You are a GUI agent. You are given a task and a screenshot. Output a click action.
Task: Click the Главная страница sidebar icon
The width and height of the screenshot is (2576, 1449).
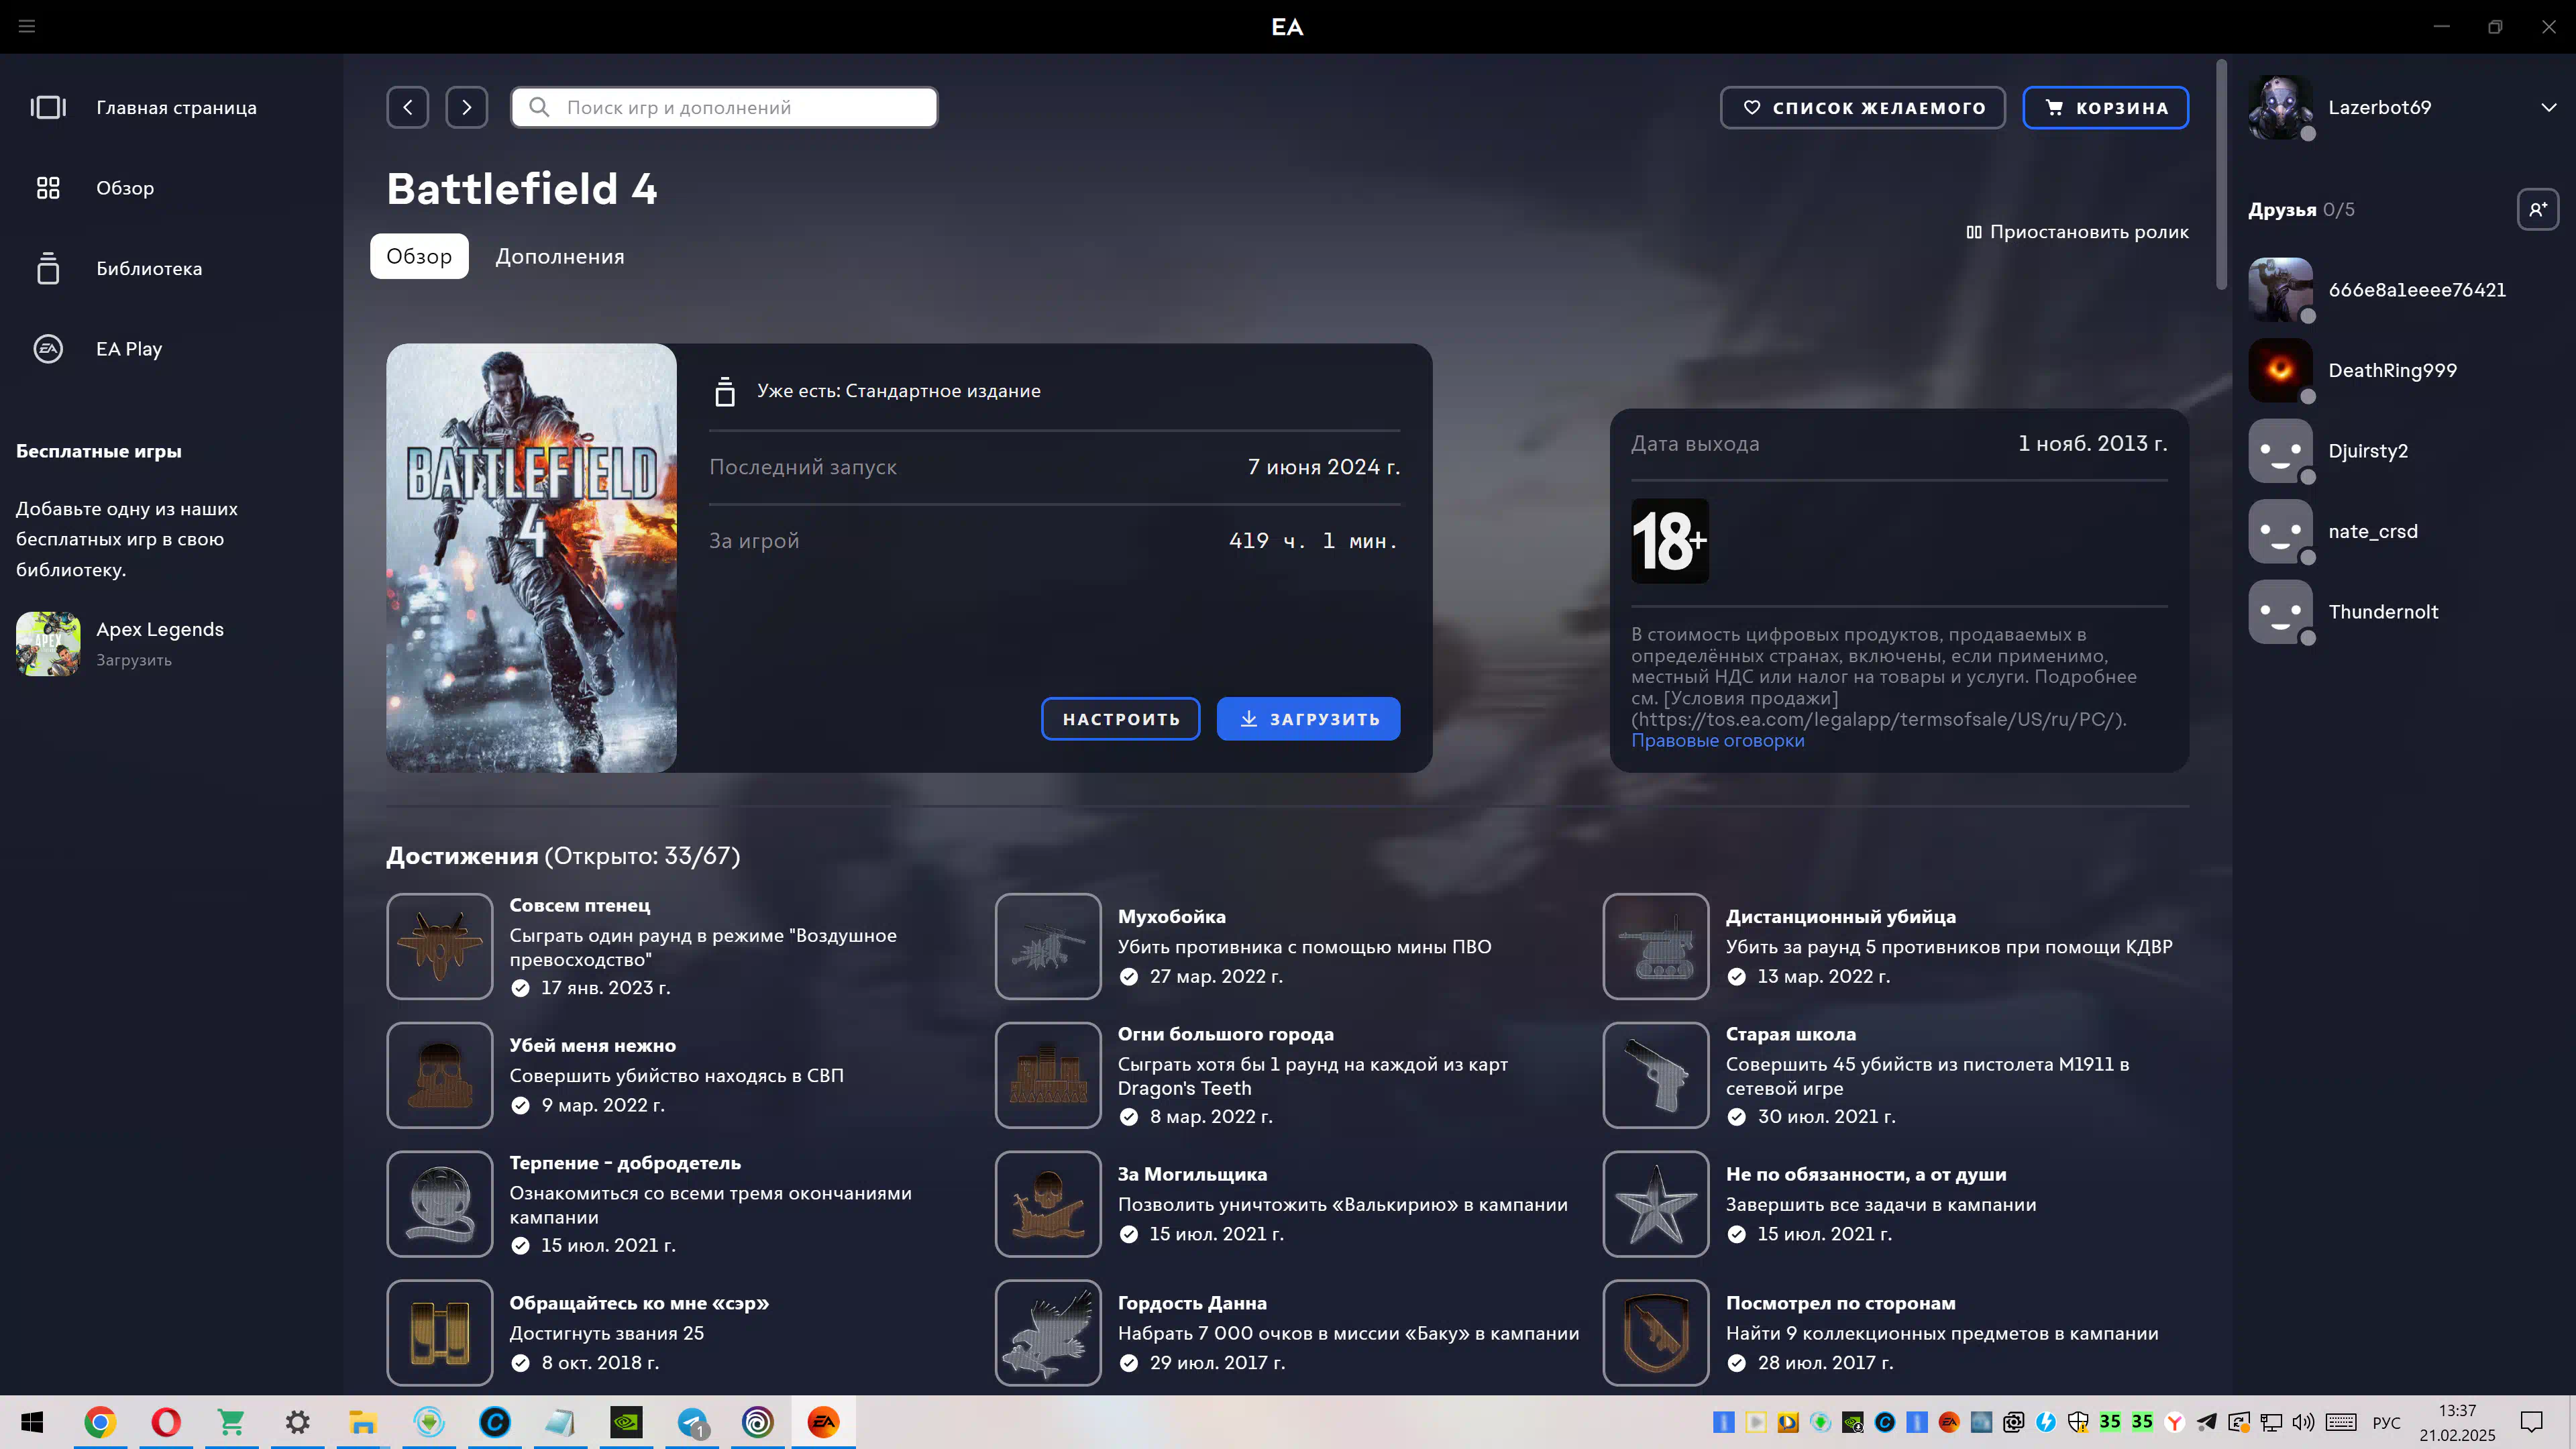[48, 107]
